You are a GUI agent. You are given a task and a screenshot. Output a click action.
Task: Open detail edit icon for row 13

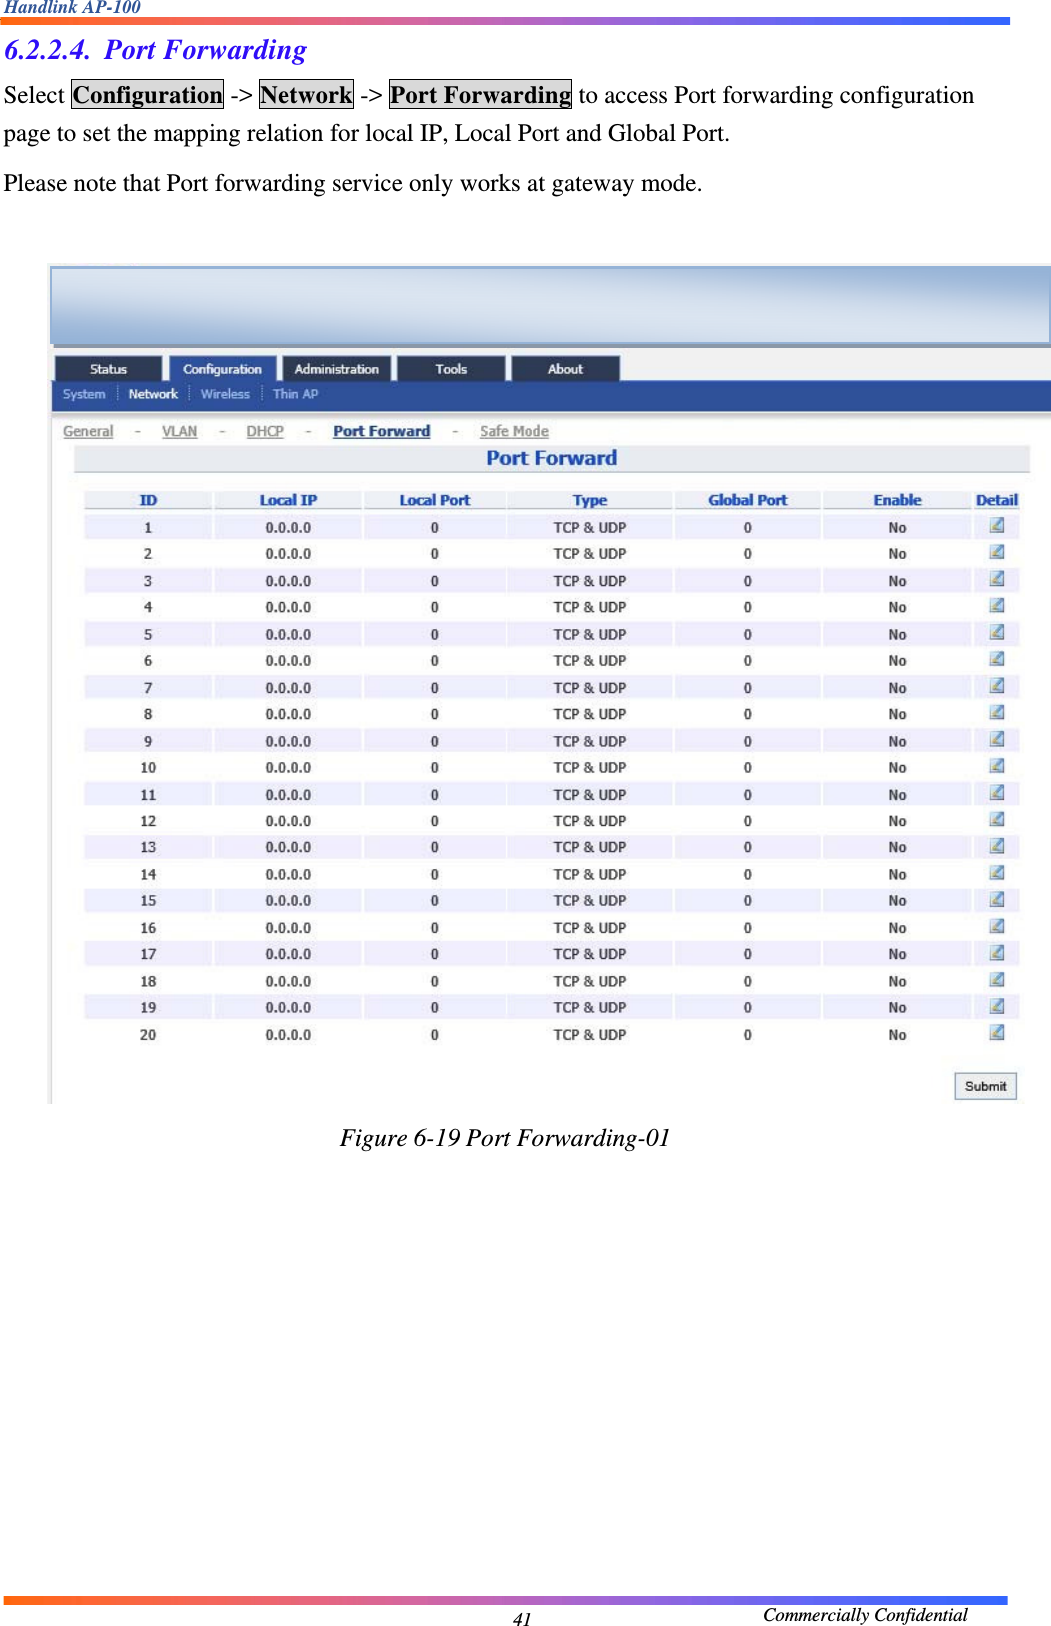click(997, 846)
